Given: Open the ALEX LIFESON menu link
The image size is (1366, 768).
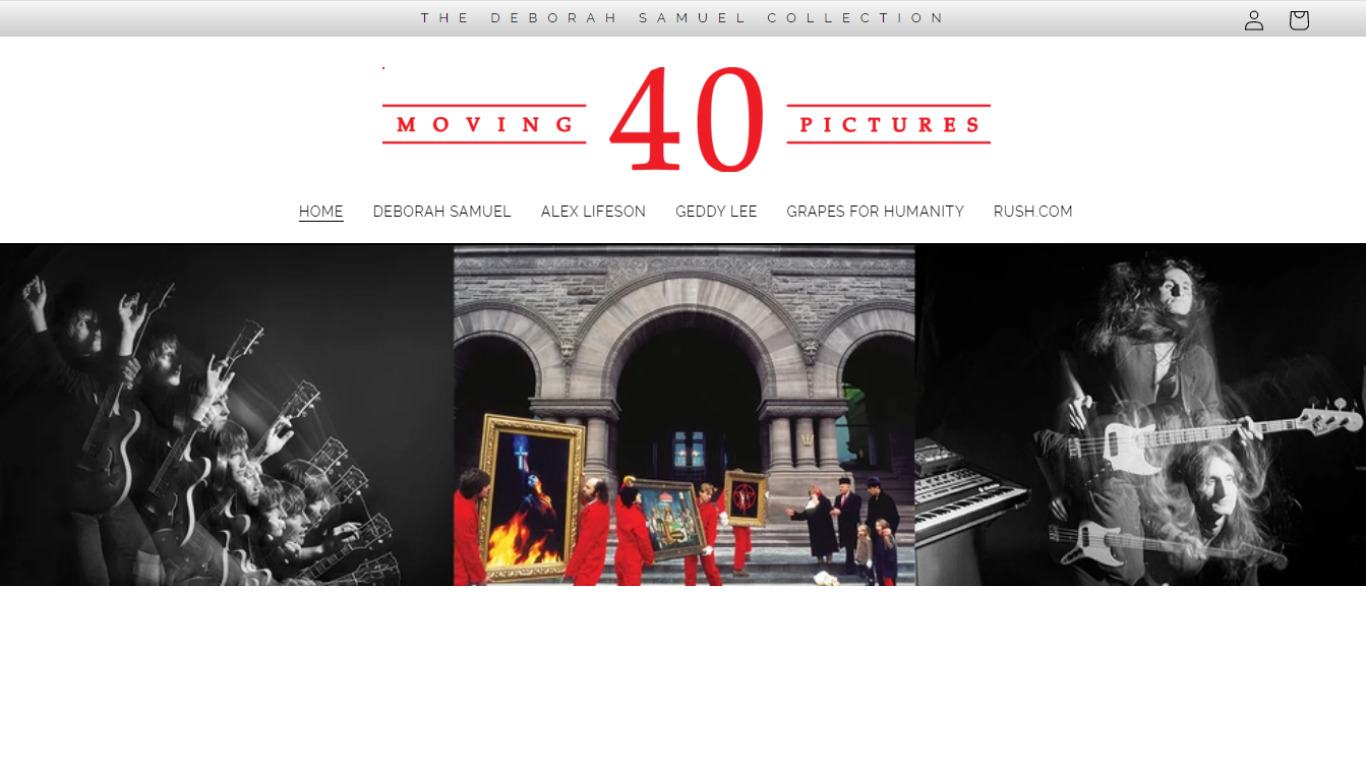Looking at the screenshot, I should [x=593, y=212].
